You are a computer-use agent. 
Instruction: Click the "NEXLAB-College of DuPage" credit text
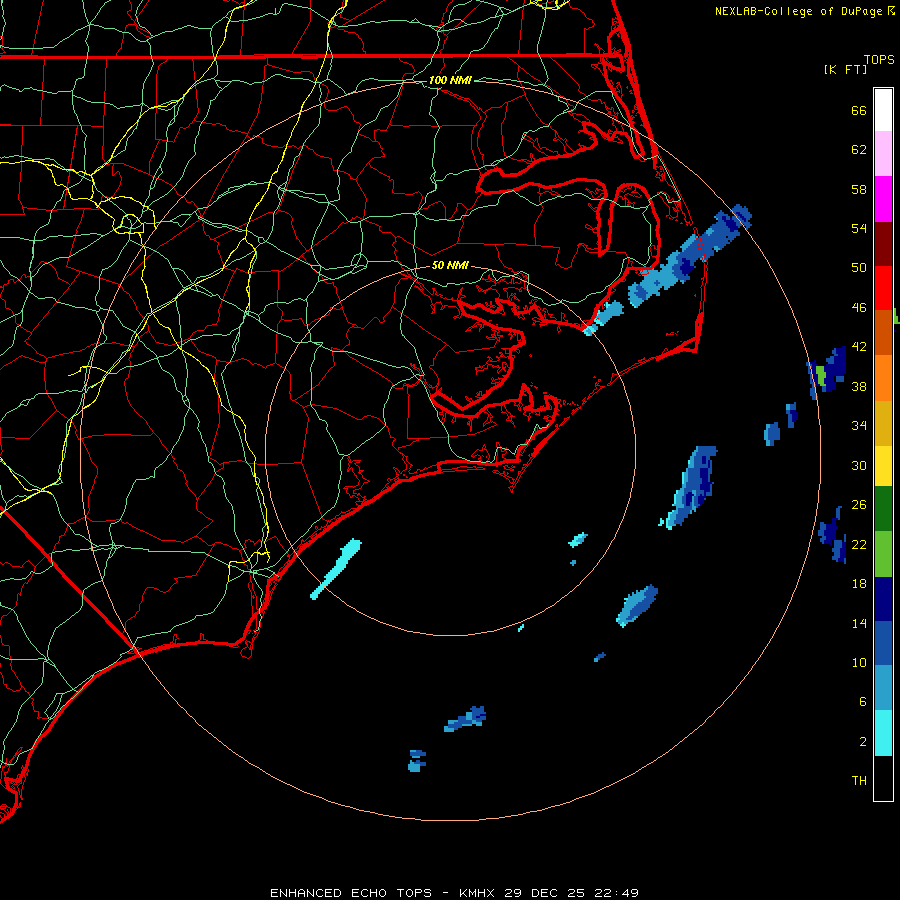pos(798,11)
